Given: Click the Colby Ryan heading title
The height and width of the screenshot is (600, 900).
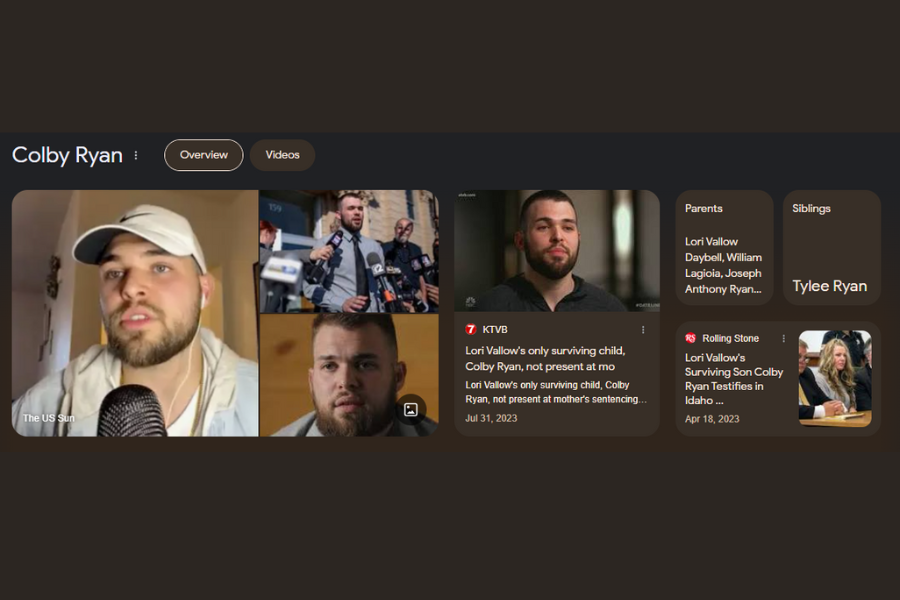Looking at the screenshot, I should tap(67, 155).
